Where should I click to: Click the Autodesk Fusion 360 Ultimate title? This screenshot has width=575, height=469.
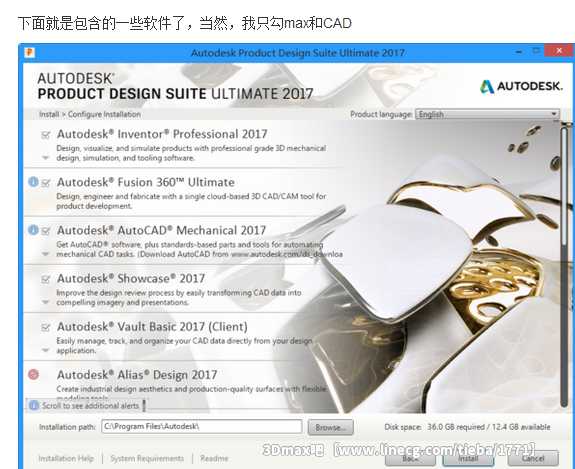146,182
